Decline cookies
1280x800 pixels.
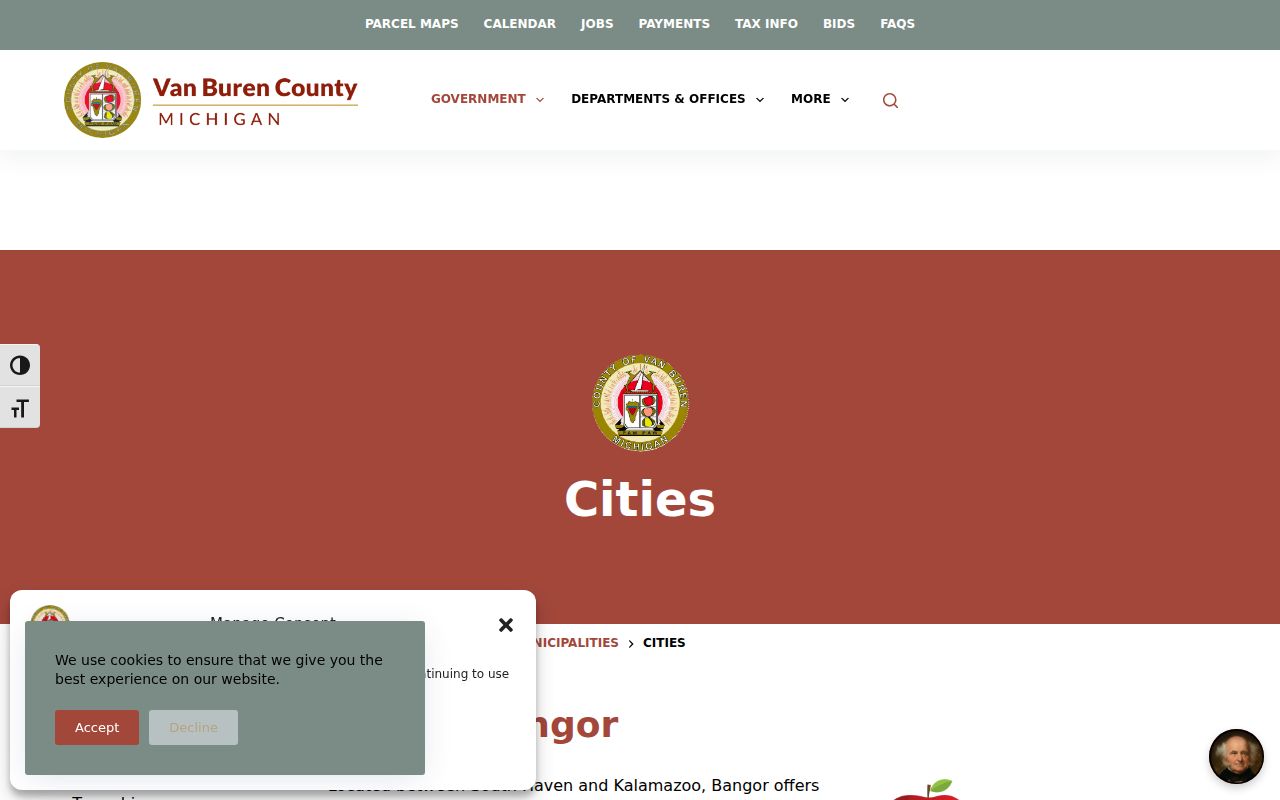pos(193,728)
